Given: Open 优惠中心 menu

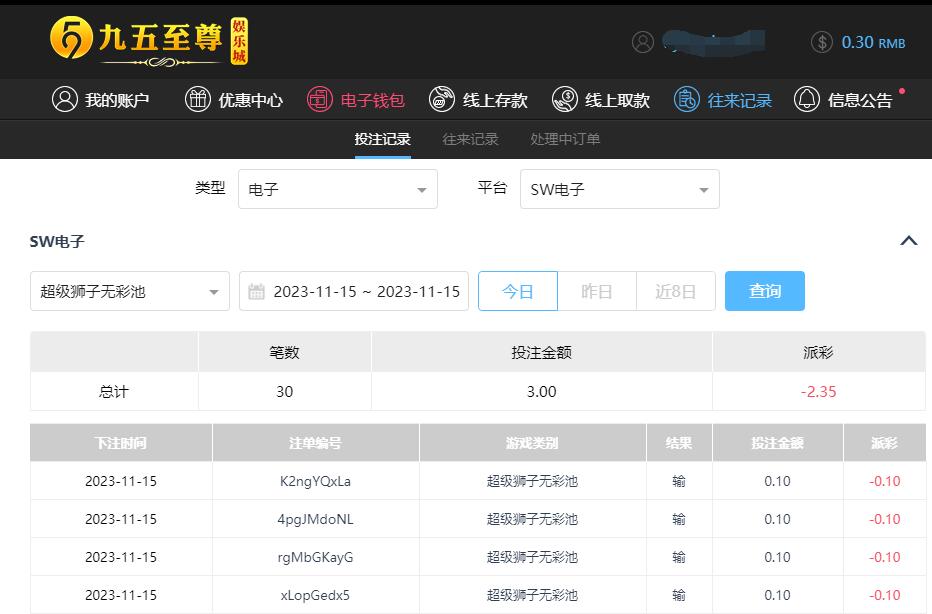Looking at the screenshot, I should click(x=234, y=99).
